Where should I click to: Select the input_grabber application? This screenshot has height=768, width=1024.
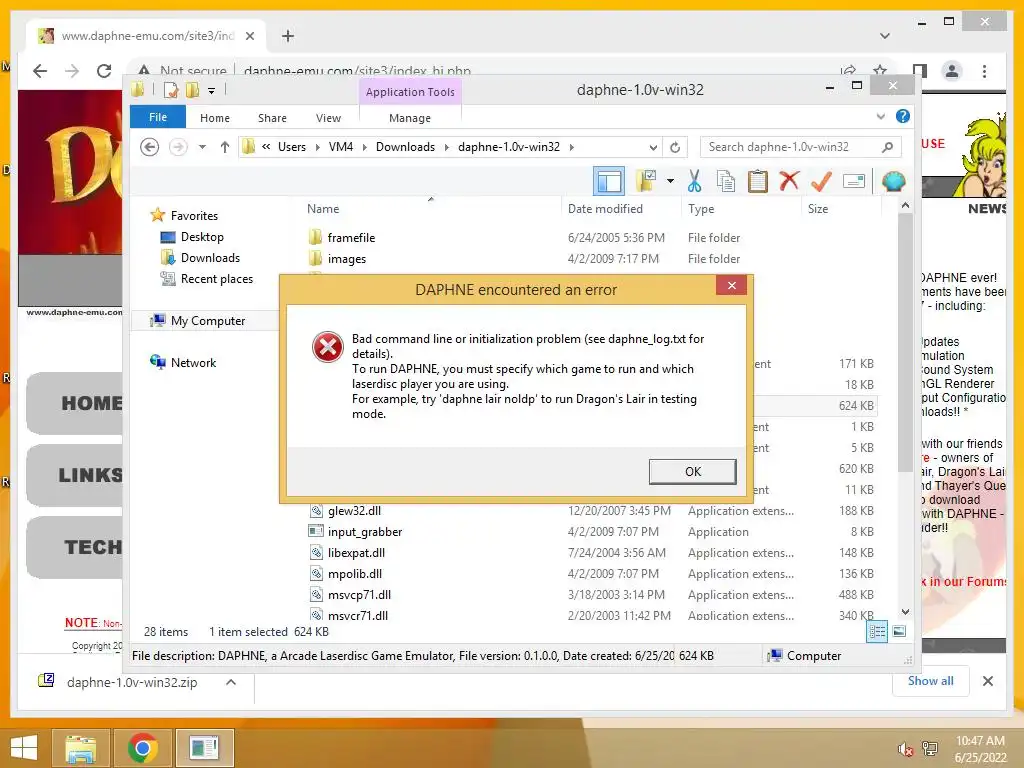click(x=364, y=532)
